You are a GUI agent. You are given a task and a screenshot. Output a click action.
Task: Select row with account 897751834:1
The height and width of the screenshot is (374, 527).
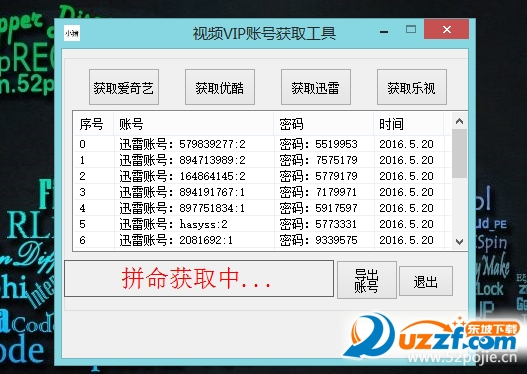(262, 208)
